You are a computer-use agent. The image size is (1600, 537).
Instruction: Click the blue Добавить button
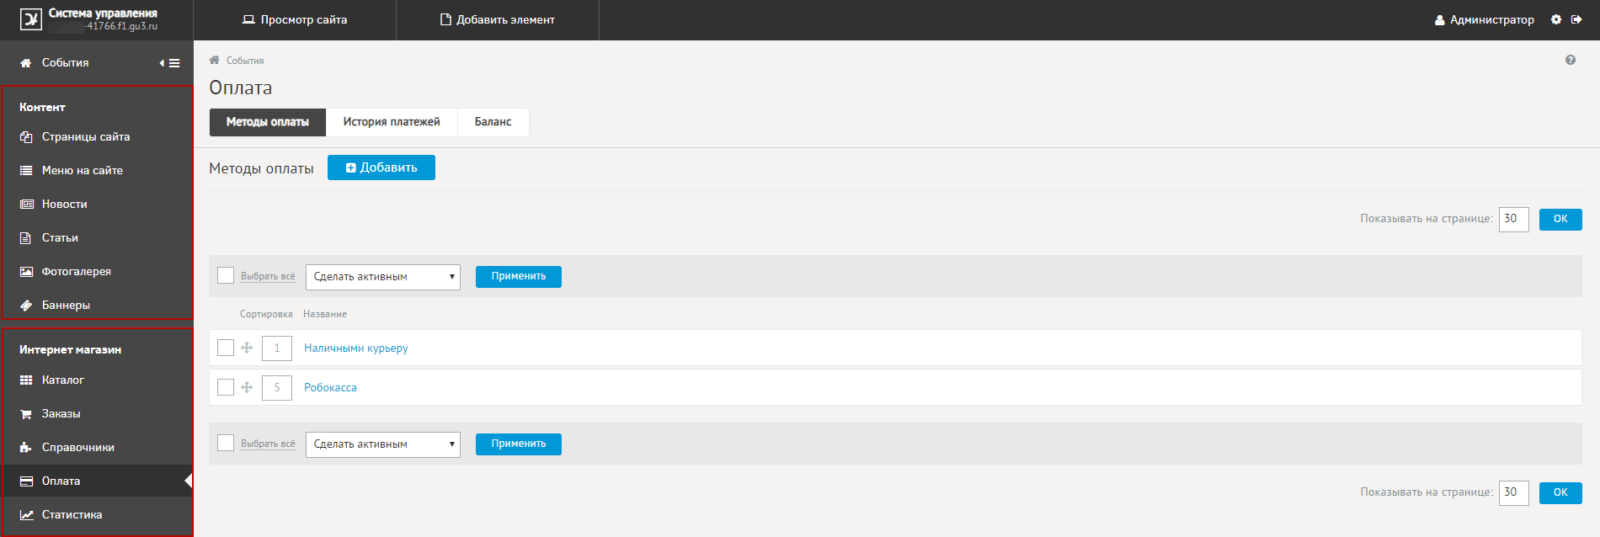pos(381,168)
